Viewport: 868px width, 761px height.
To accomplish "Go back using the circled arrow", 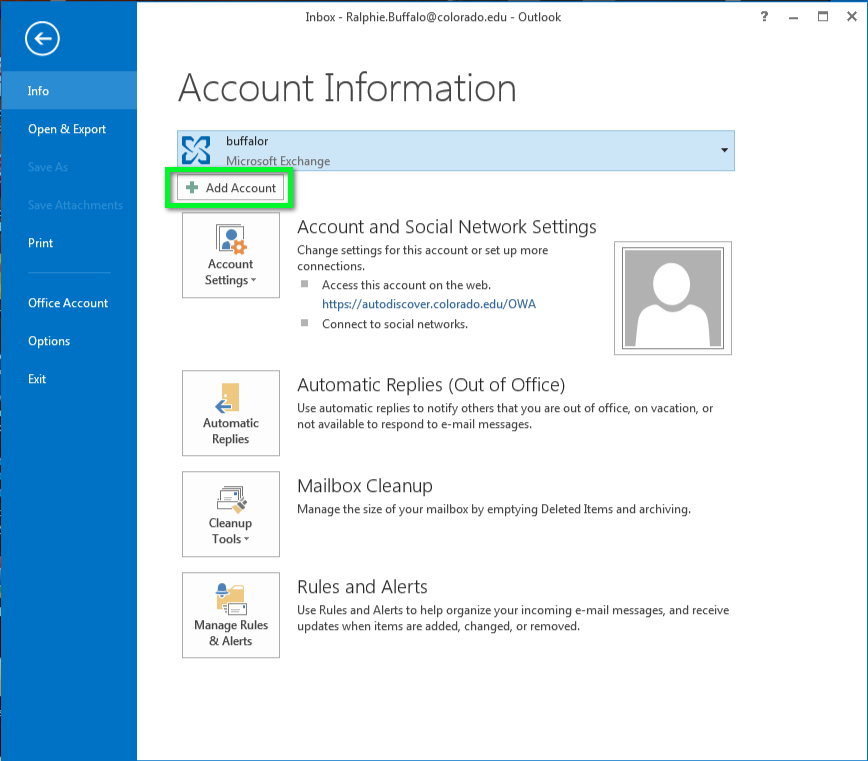I will coord(42,39).
